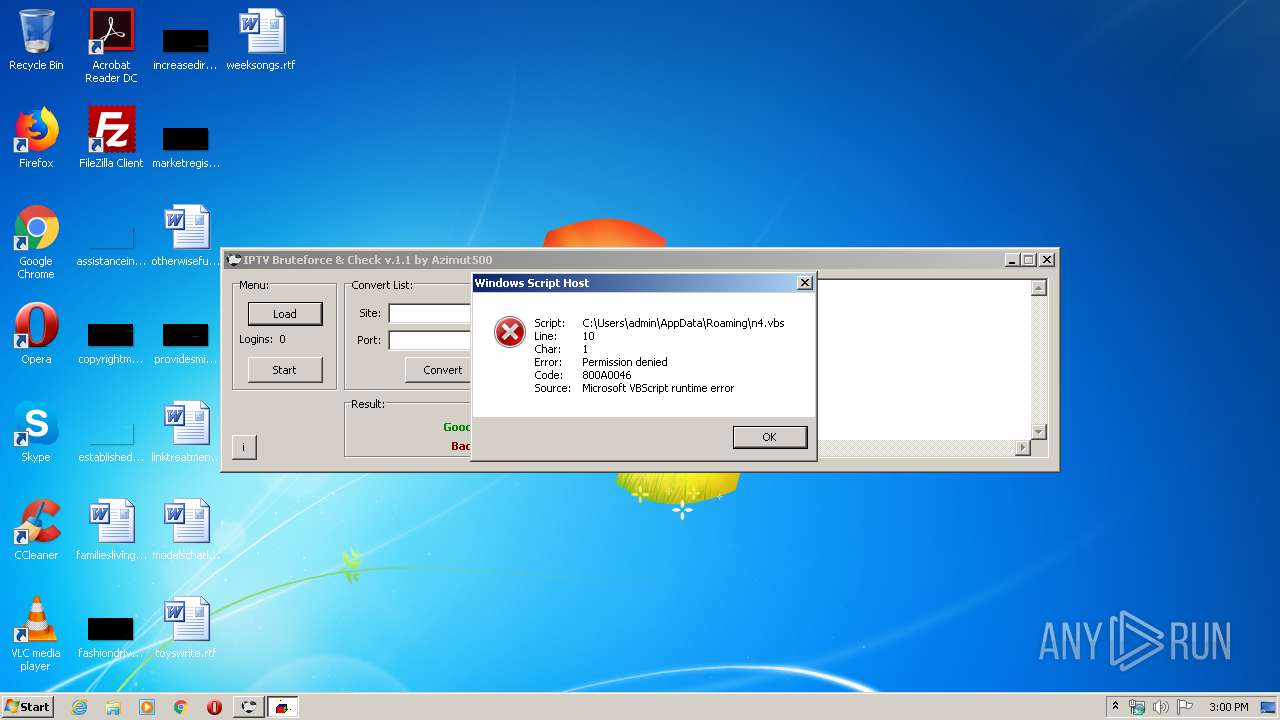The height and width of the screenshot is (720, 1280).
Task: Open the volume speaker tray icon
Action: (1160, 707)
